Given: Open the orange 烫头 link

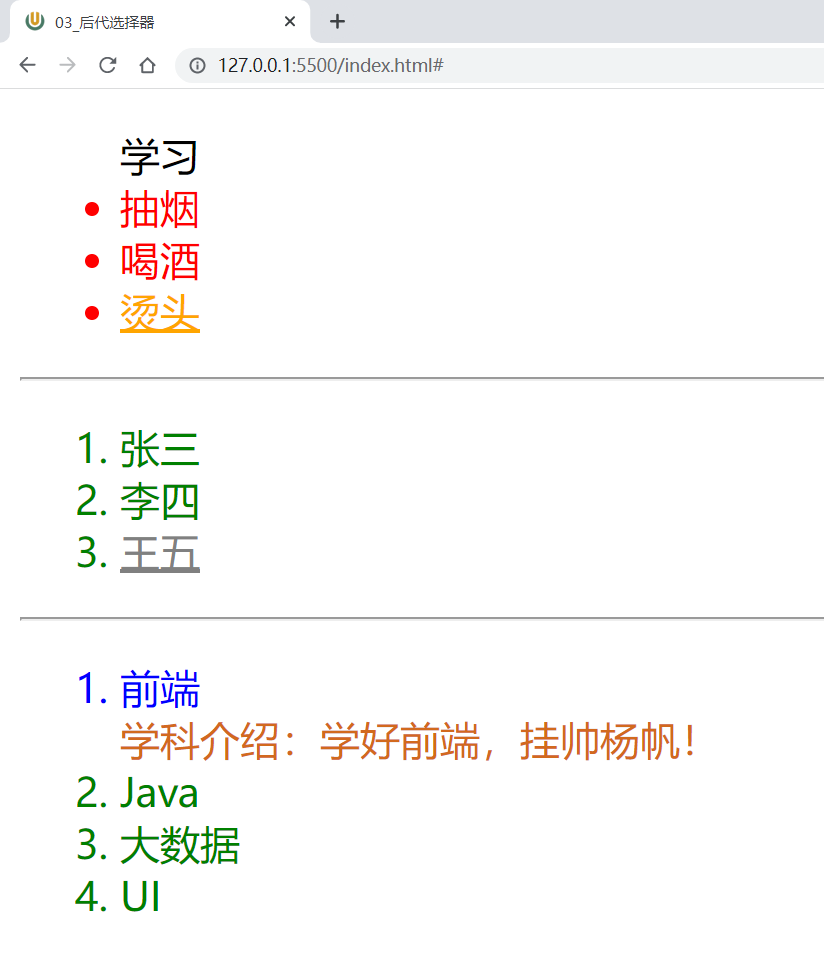Looking at the screenshot, I should click(159, 314).
